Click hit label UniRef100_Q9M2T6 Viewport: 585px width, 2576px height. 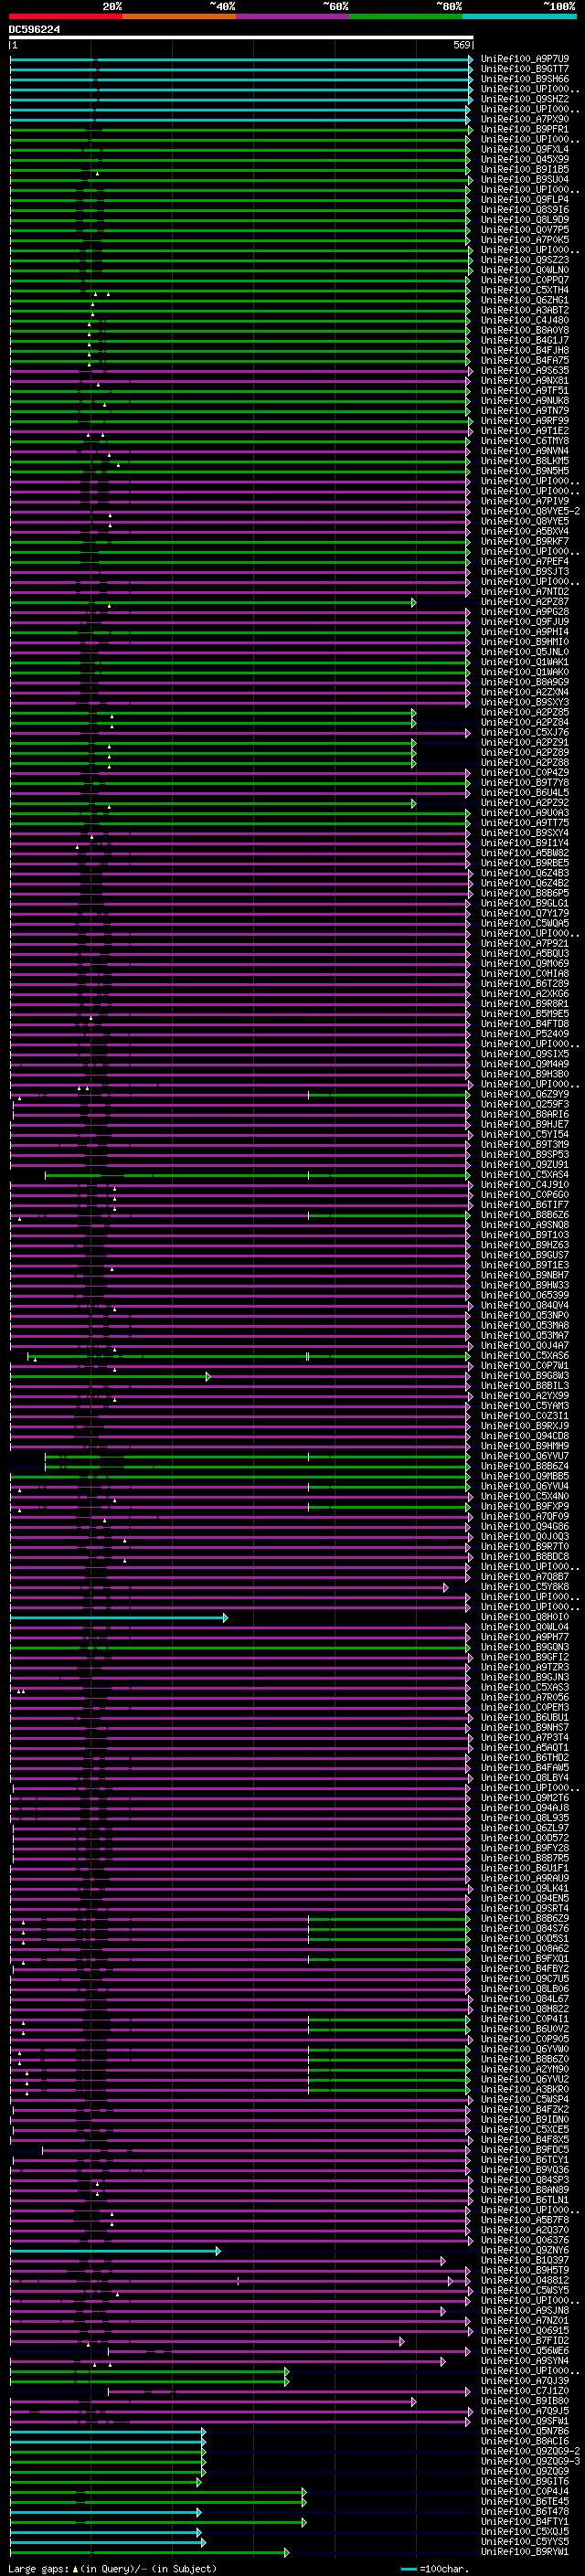[x=525, y=1798]
